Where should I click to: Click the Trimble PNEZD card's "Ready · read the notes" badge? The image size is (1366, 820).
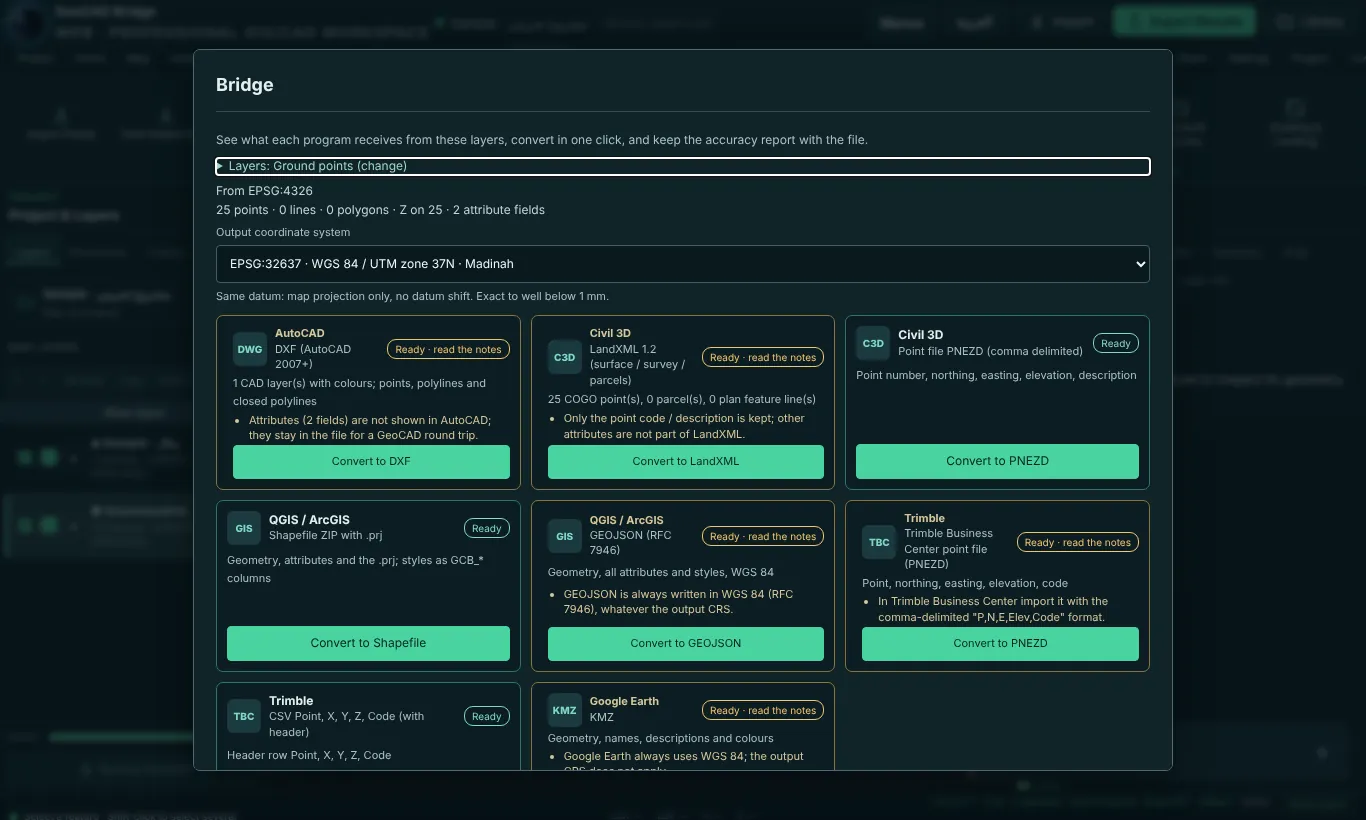coord(1078,542)
